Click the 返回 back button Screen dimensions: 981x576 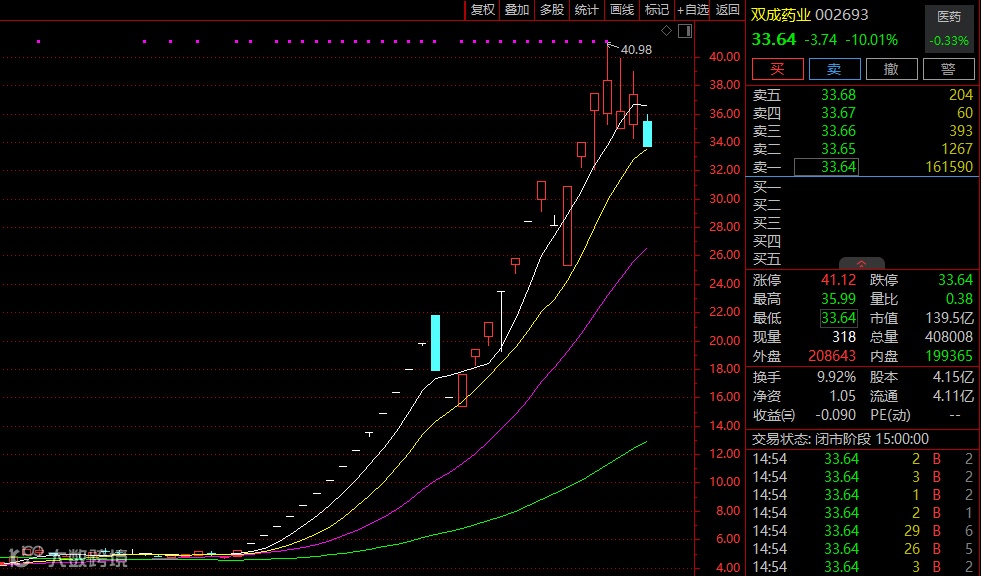pyautogui.click(x=727, y=10)
